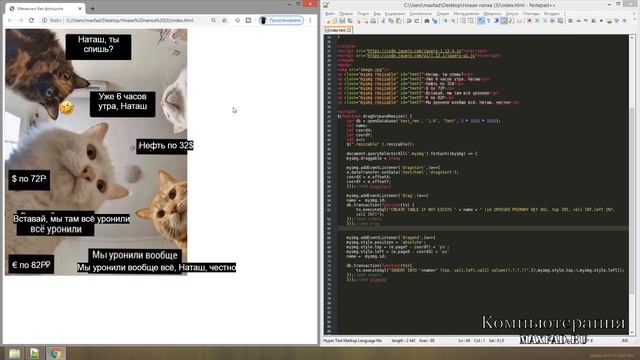Toggle synchronized horizontal scrolling in Notepad++

point(470,21)
